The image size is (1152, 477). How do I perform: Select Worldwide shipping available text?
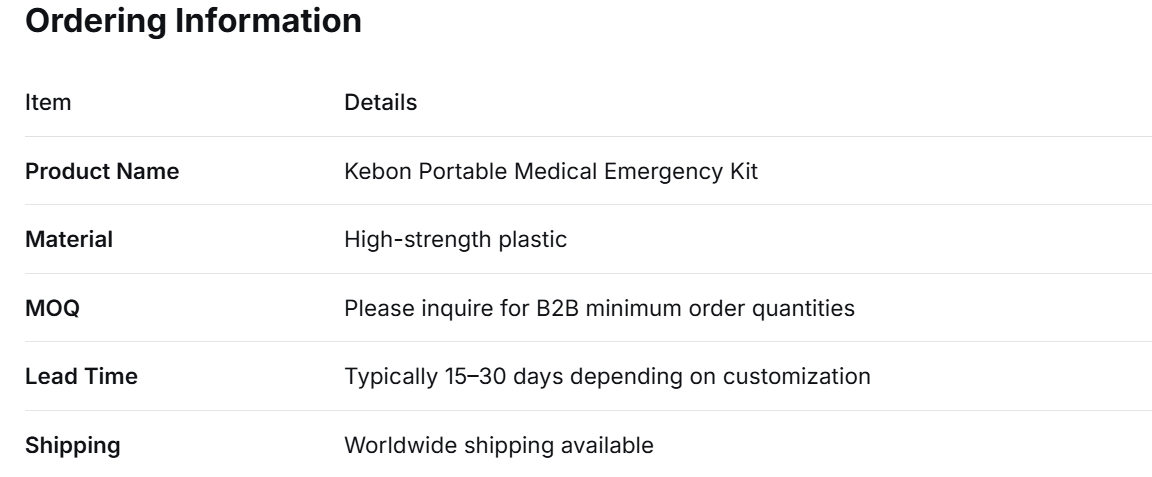pos(499,445)
